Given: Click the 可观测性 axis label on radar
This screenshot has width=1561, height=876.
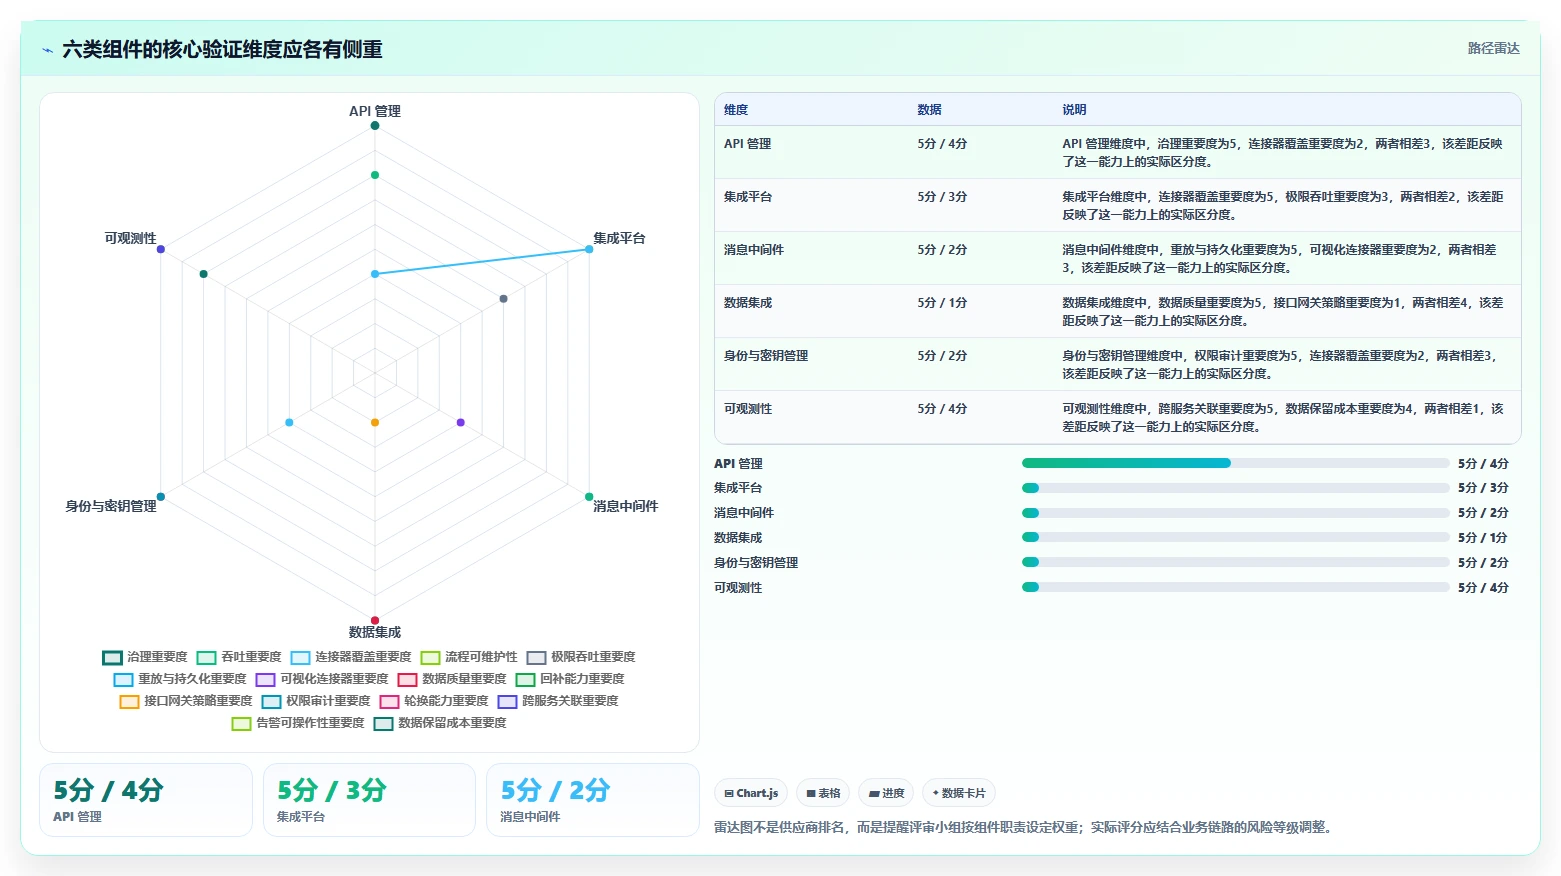Looking at the screenshot, I should pyautogui.click(x=131, y=238).
